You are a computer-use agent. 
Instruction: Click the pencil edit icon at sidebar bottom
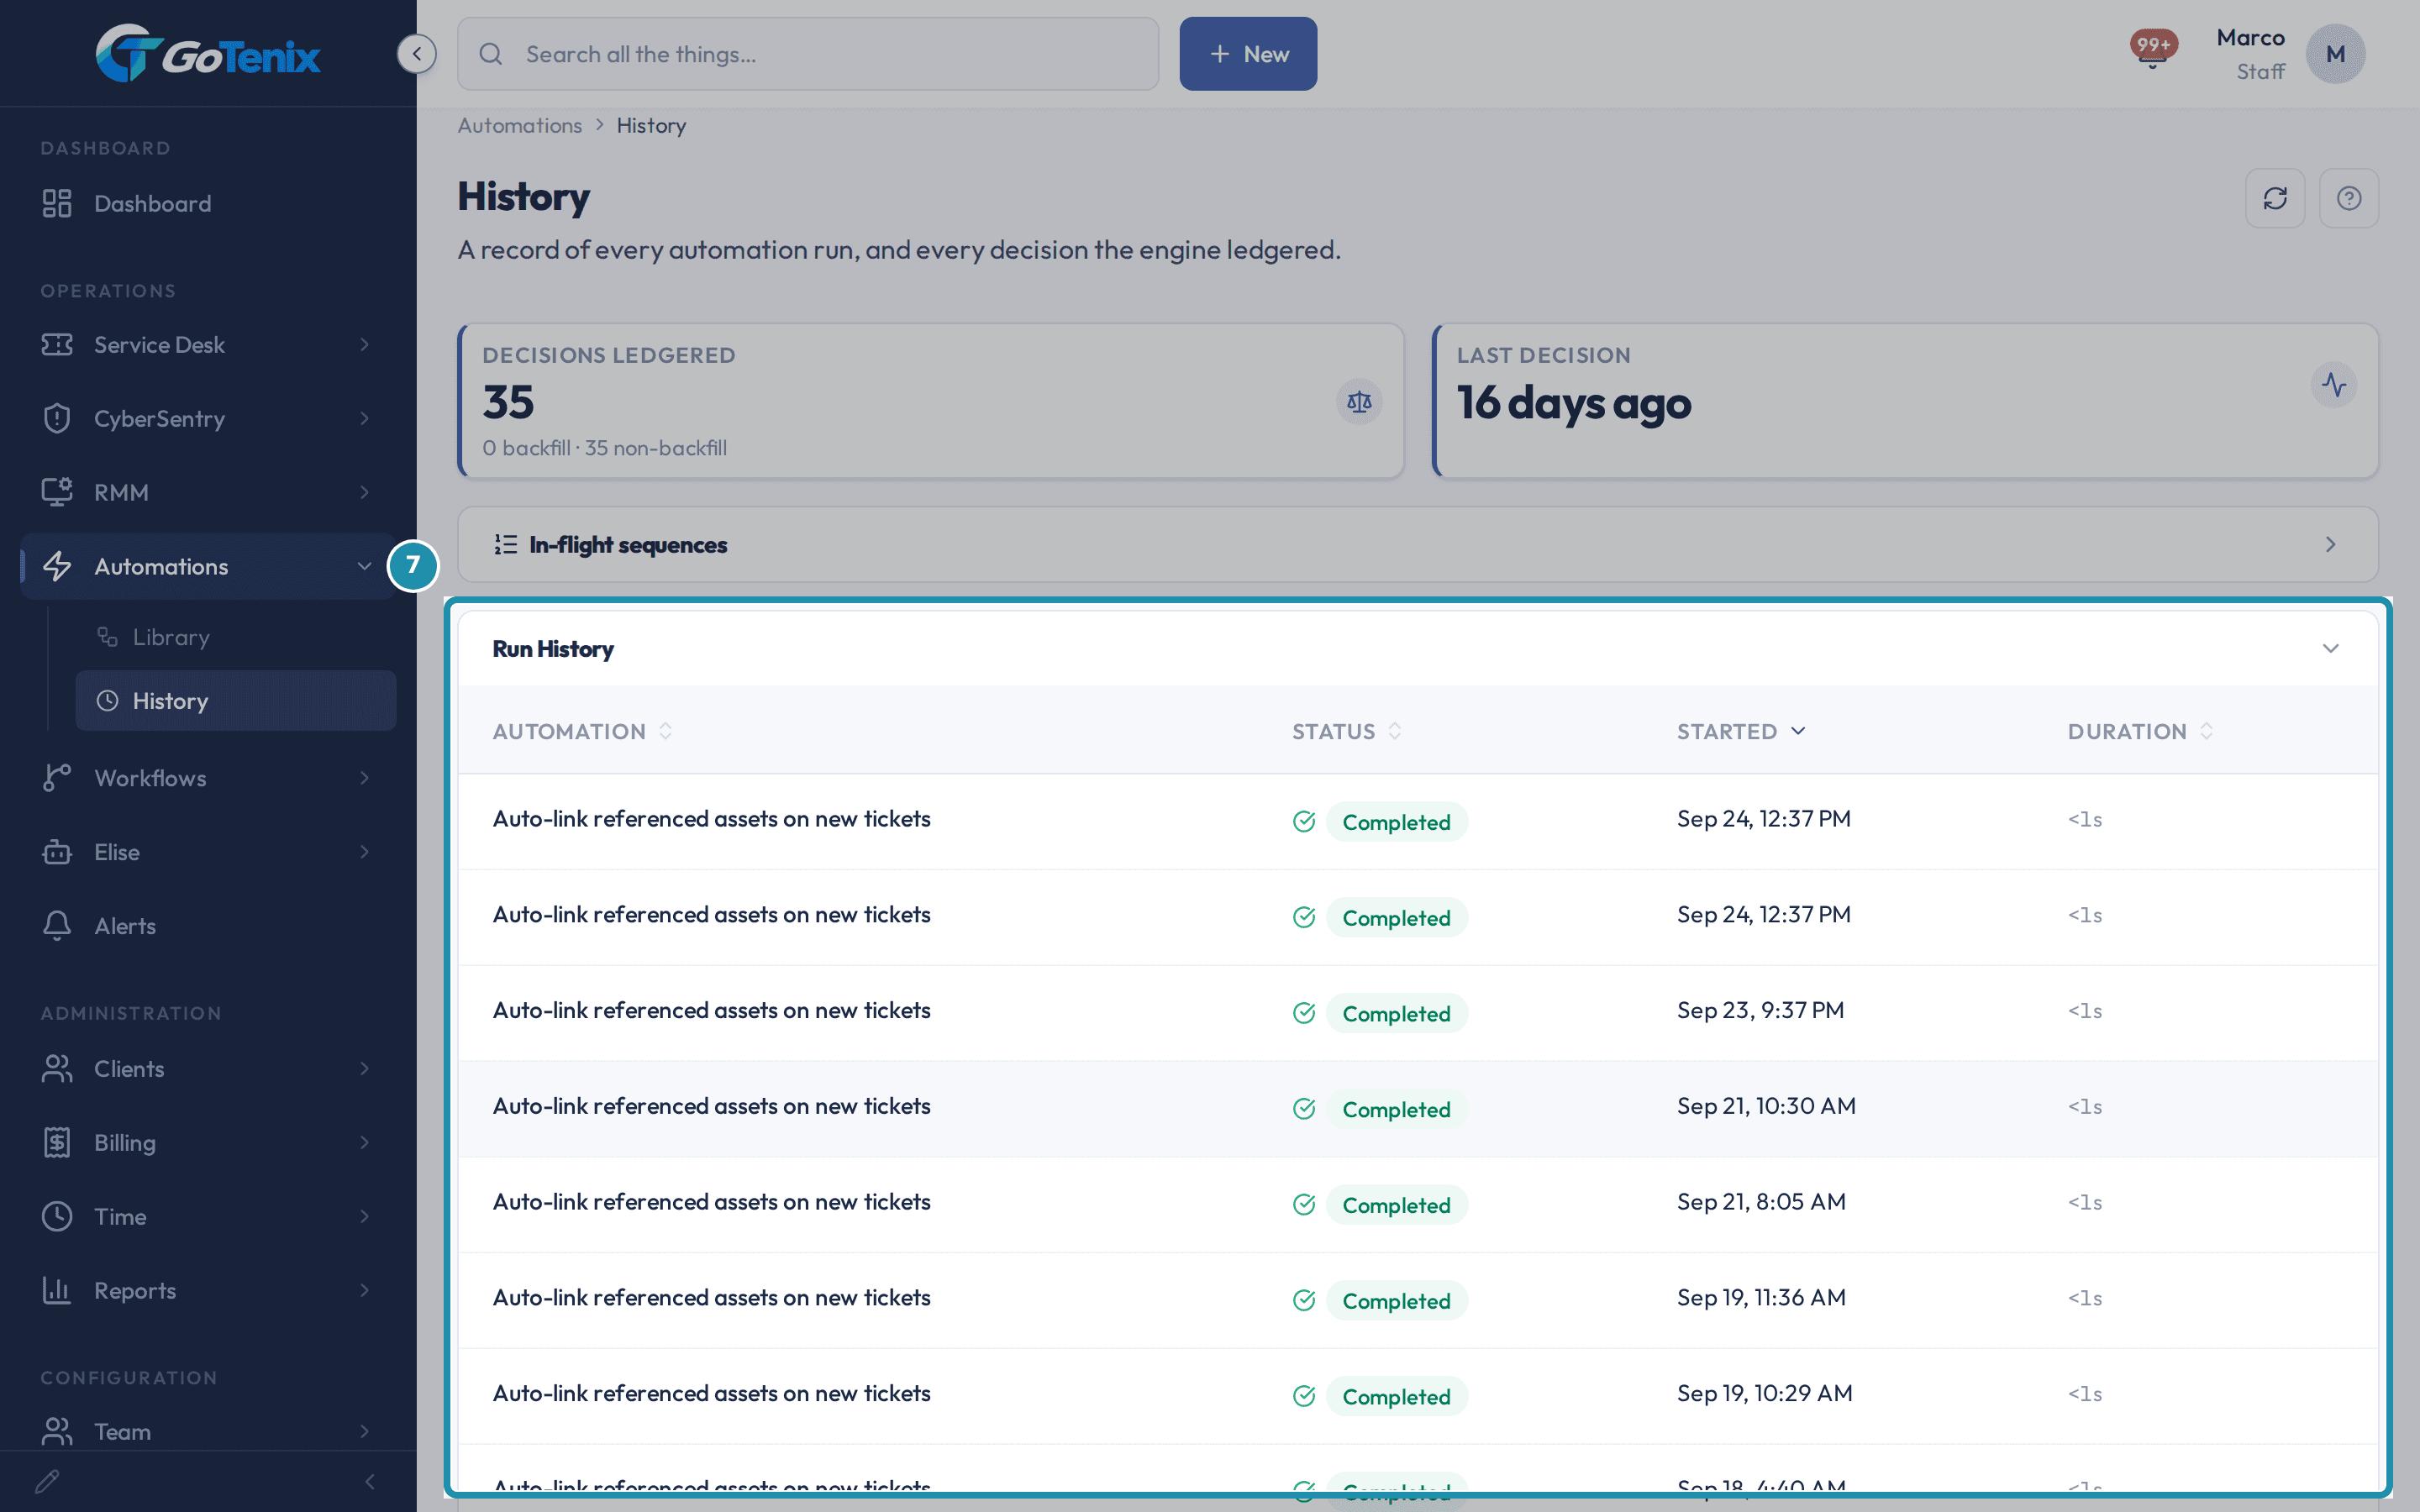pyautogui.click(x=47, y=1481)
